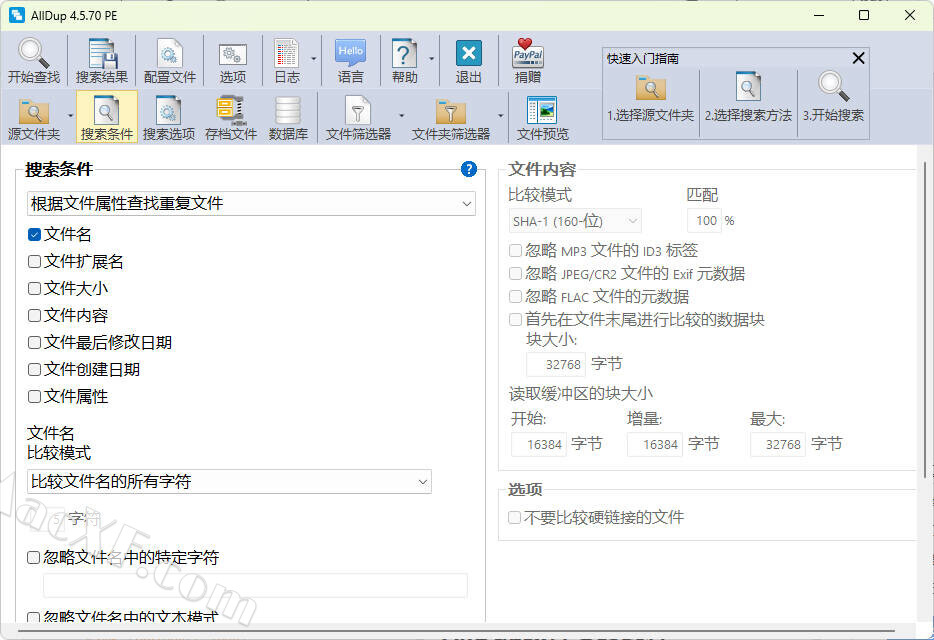Screen dimensions: 934x640
Task: Open the SHA-1 (160-位) comparison dropdown
Action: tap(575, 221)
